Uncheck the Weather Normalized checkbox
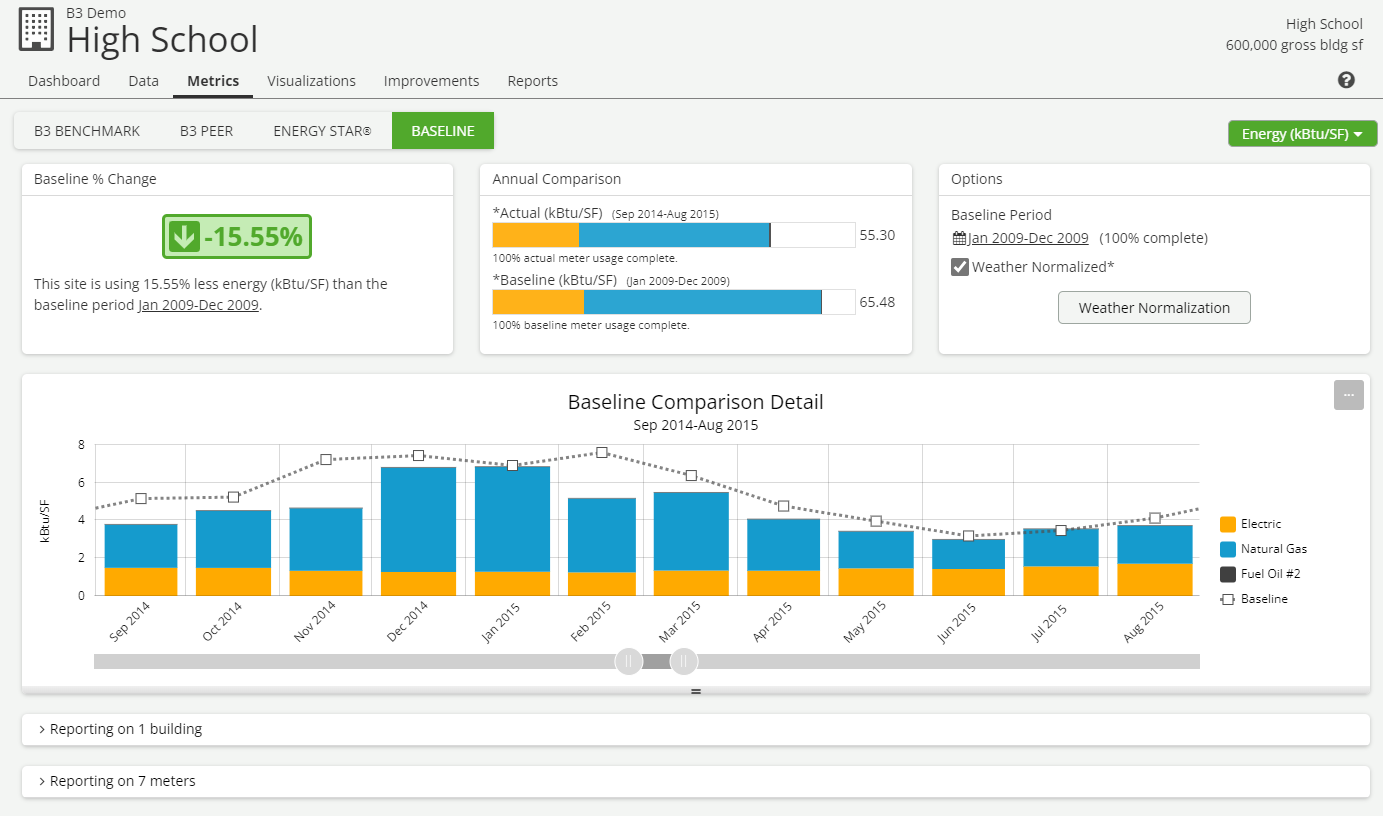Viewport: 1383px width, 816px height. tap(960, 267)
